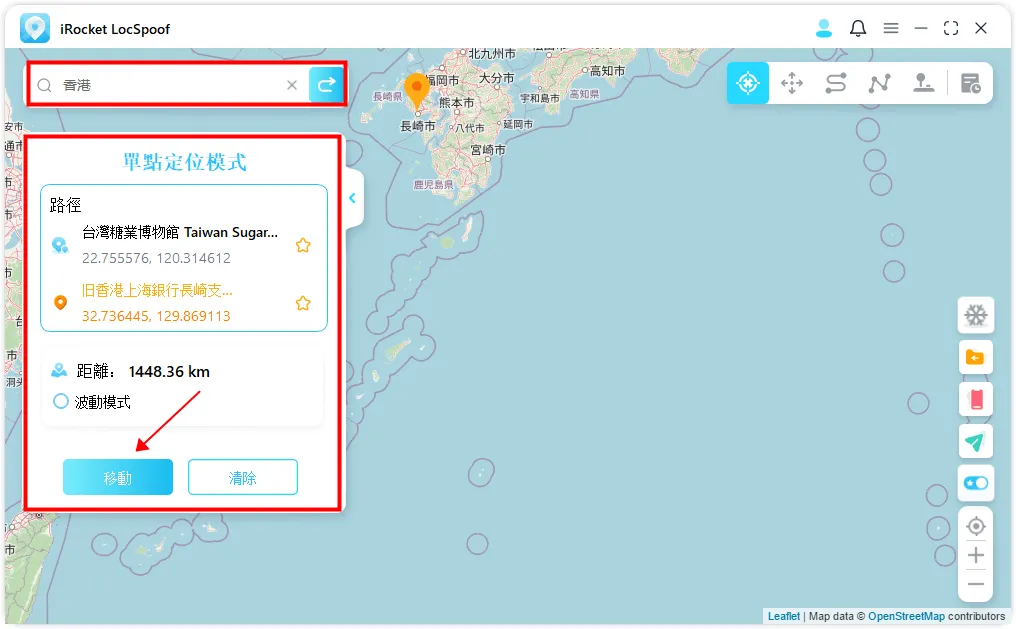This screenshot has width=1016, height=629.
Task: Click the 1448.36 km distance value
Action: [x=169, y=371]
